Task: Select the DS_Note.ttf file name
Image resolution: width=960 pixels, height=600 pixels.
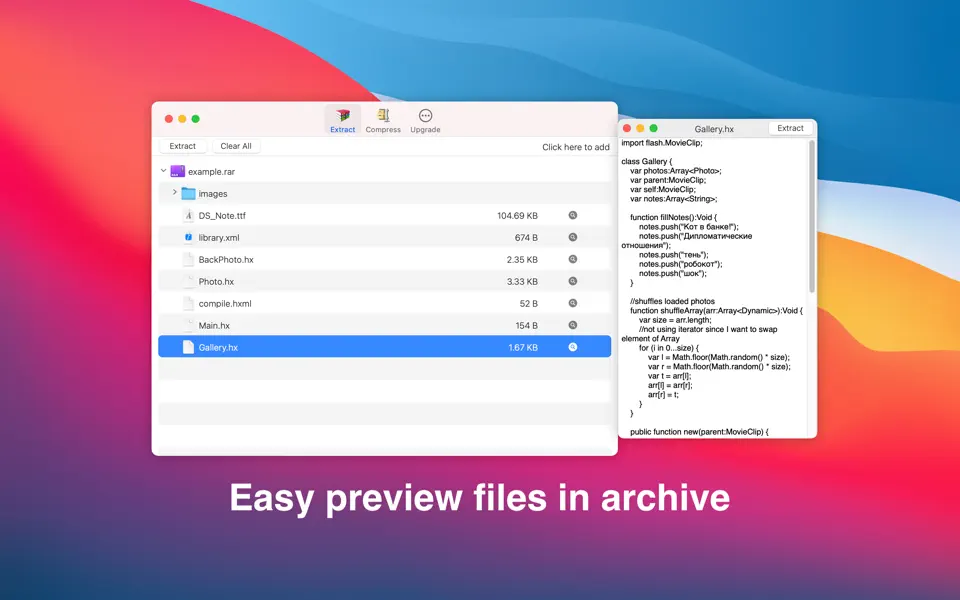Action: coord(222,216)
